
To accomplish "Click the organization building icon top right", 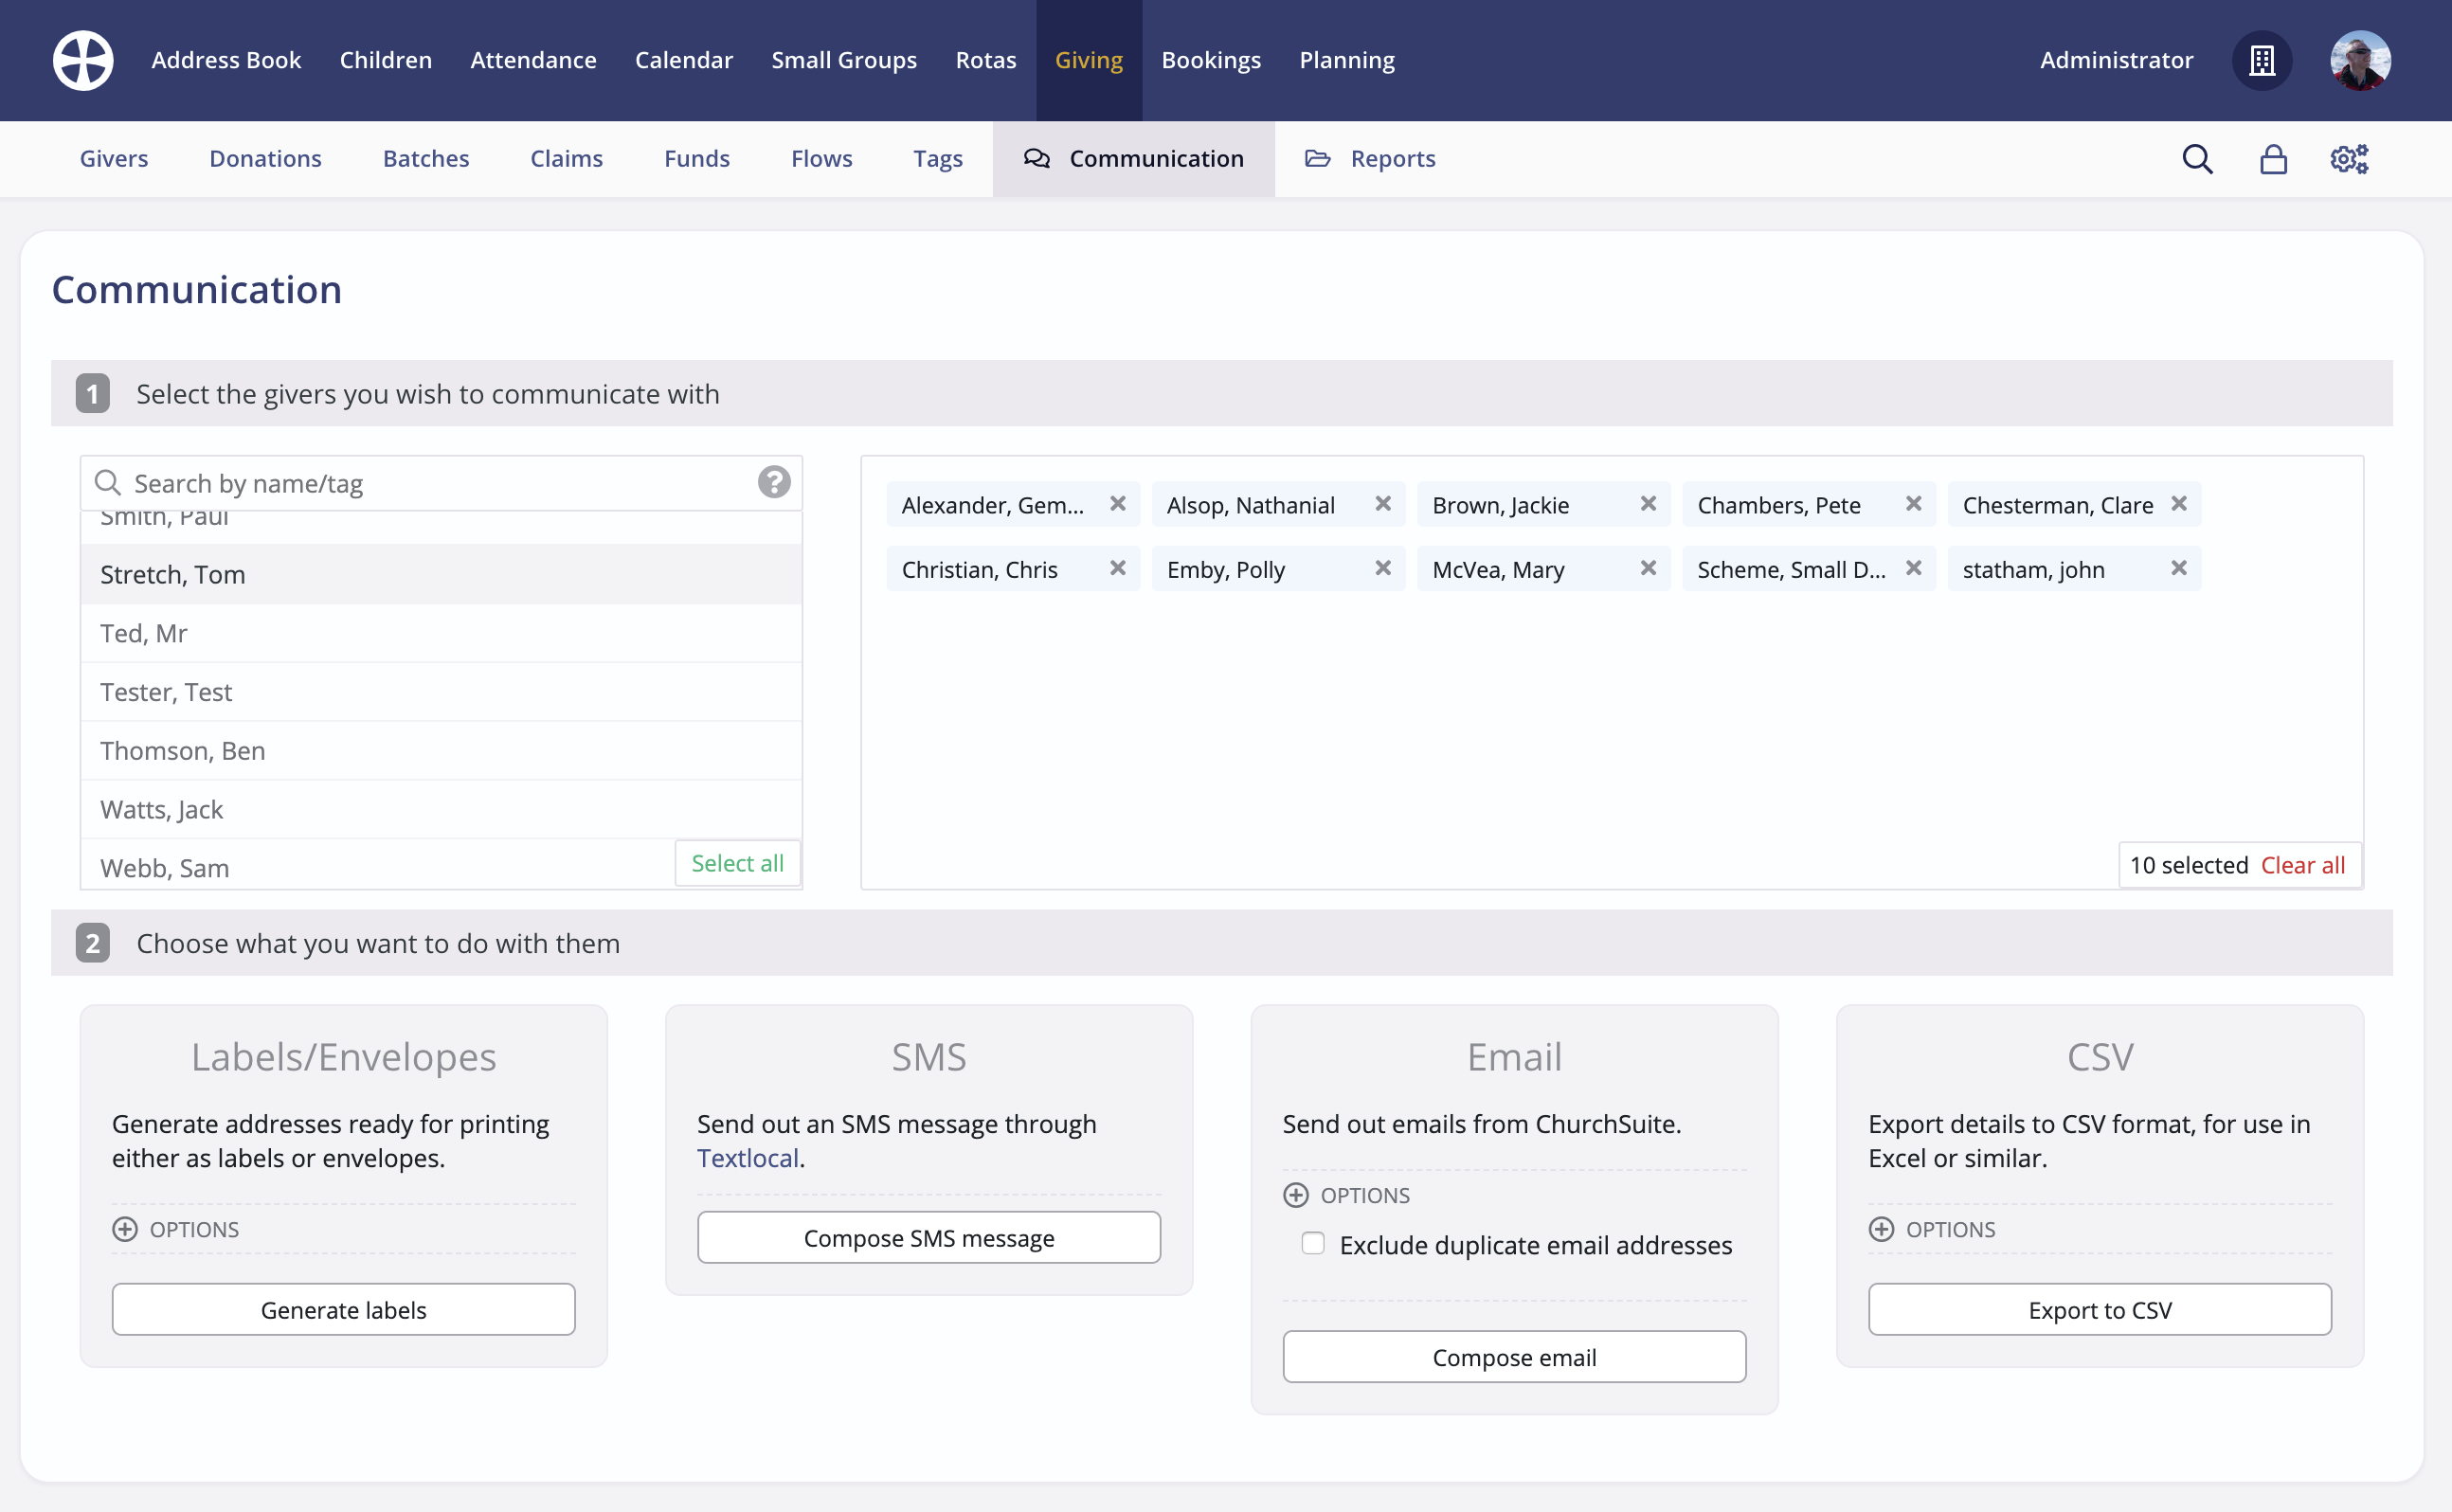I will coord(2261,60).
